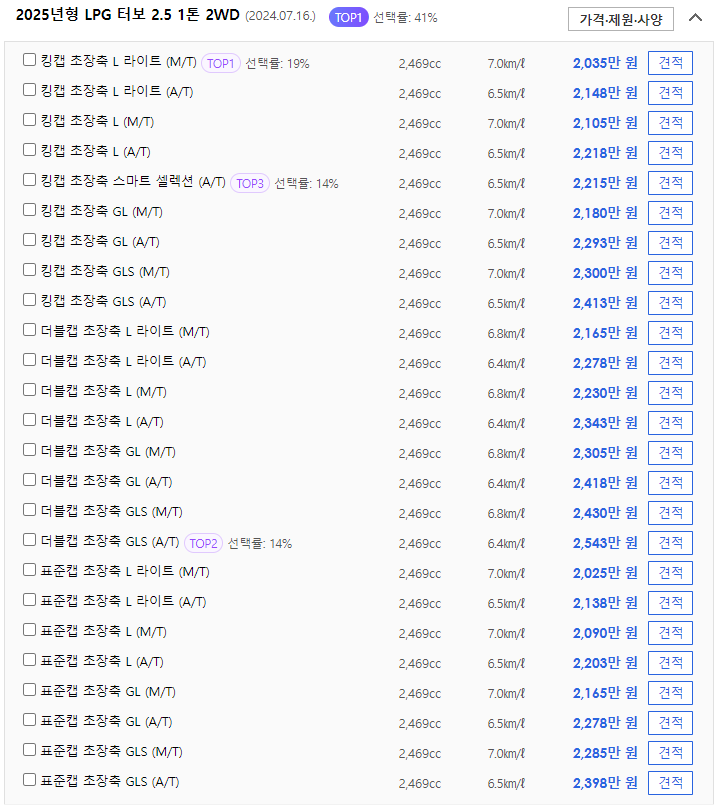Image resolution: width=724 pixels, height=810 pixels.
Task: Select 킹캡 초장축 스마트 셀렉션 (A/T) checkbox
Action: (x=29, y=180)
